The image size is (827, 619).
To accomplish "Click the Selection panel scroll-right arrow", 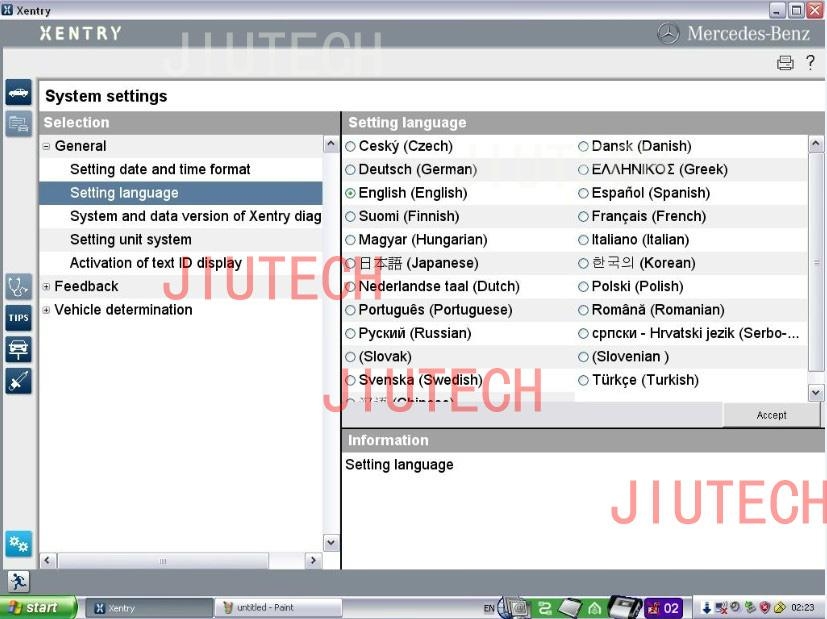I will pyautogui.click(x=313, y=560).
